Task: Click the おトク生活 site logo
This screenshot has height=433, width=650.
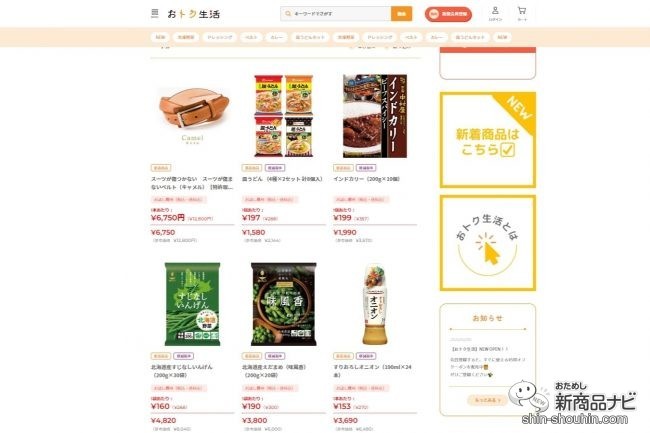Action: click(x=194, y=14)
